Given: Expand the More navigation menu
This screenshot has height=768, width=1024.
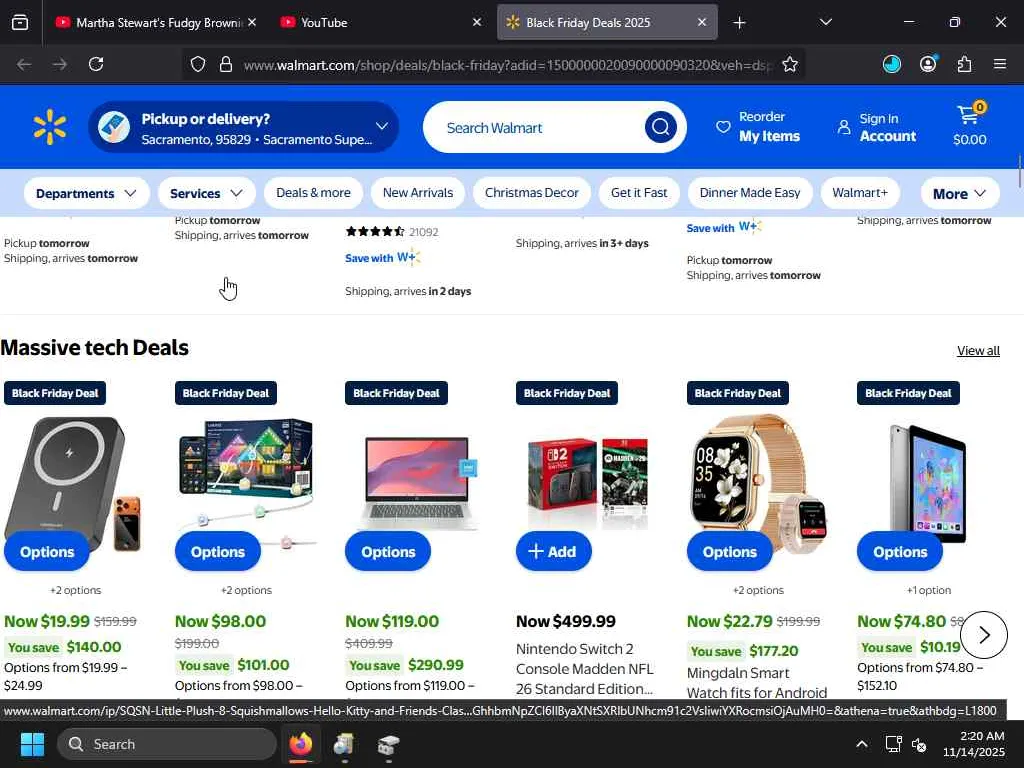Looking at the screenshot, I should 959,193.
